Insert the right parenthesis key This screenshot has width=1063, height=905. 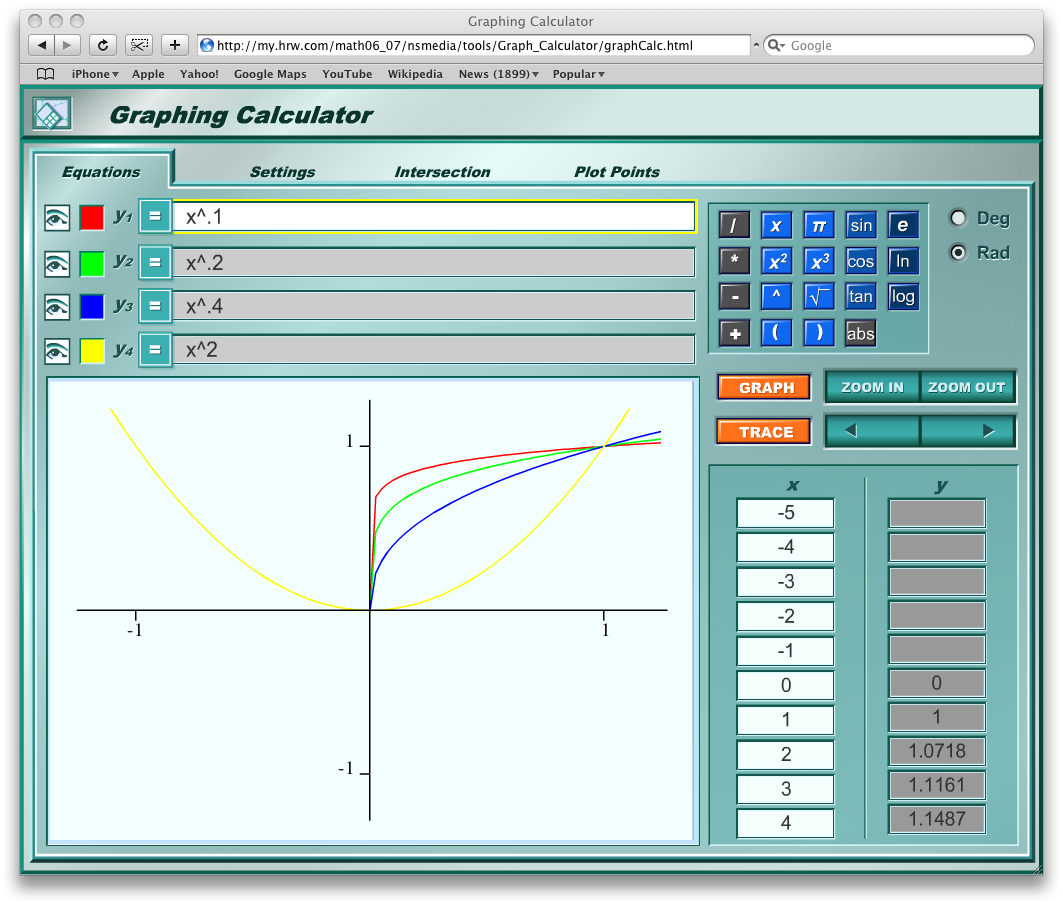coord(819,333)
